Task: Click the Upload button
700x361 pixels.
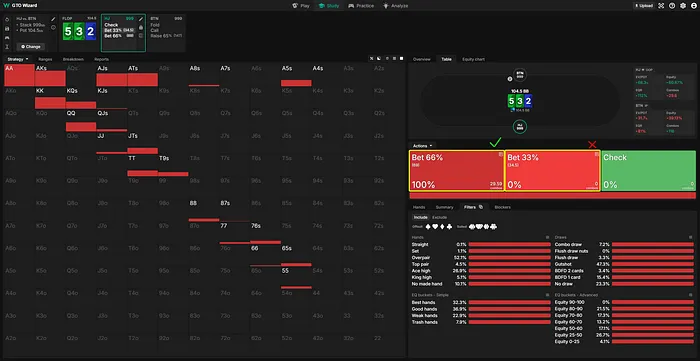Action: tap(643, 6)
